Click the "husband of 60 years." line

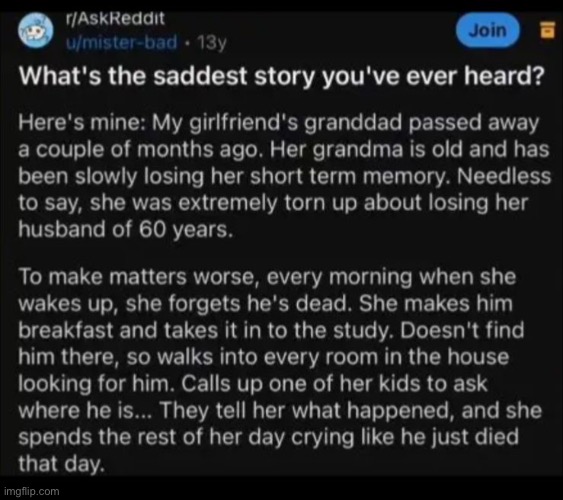coord(126,229)
